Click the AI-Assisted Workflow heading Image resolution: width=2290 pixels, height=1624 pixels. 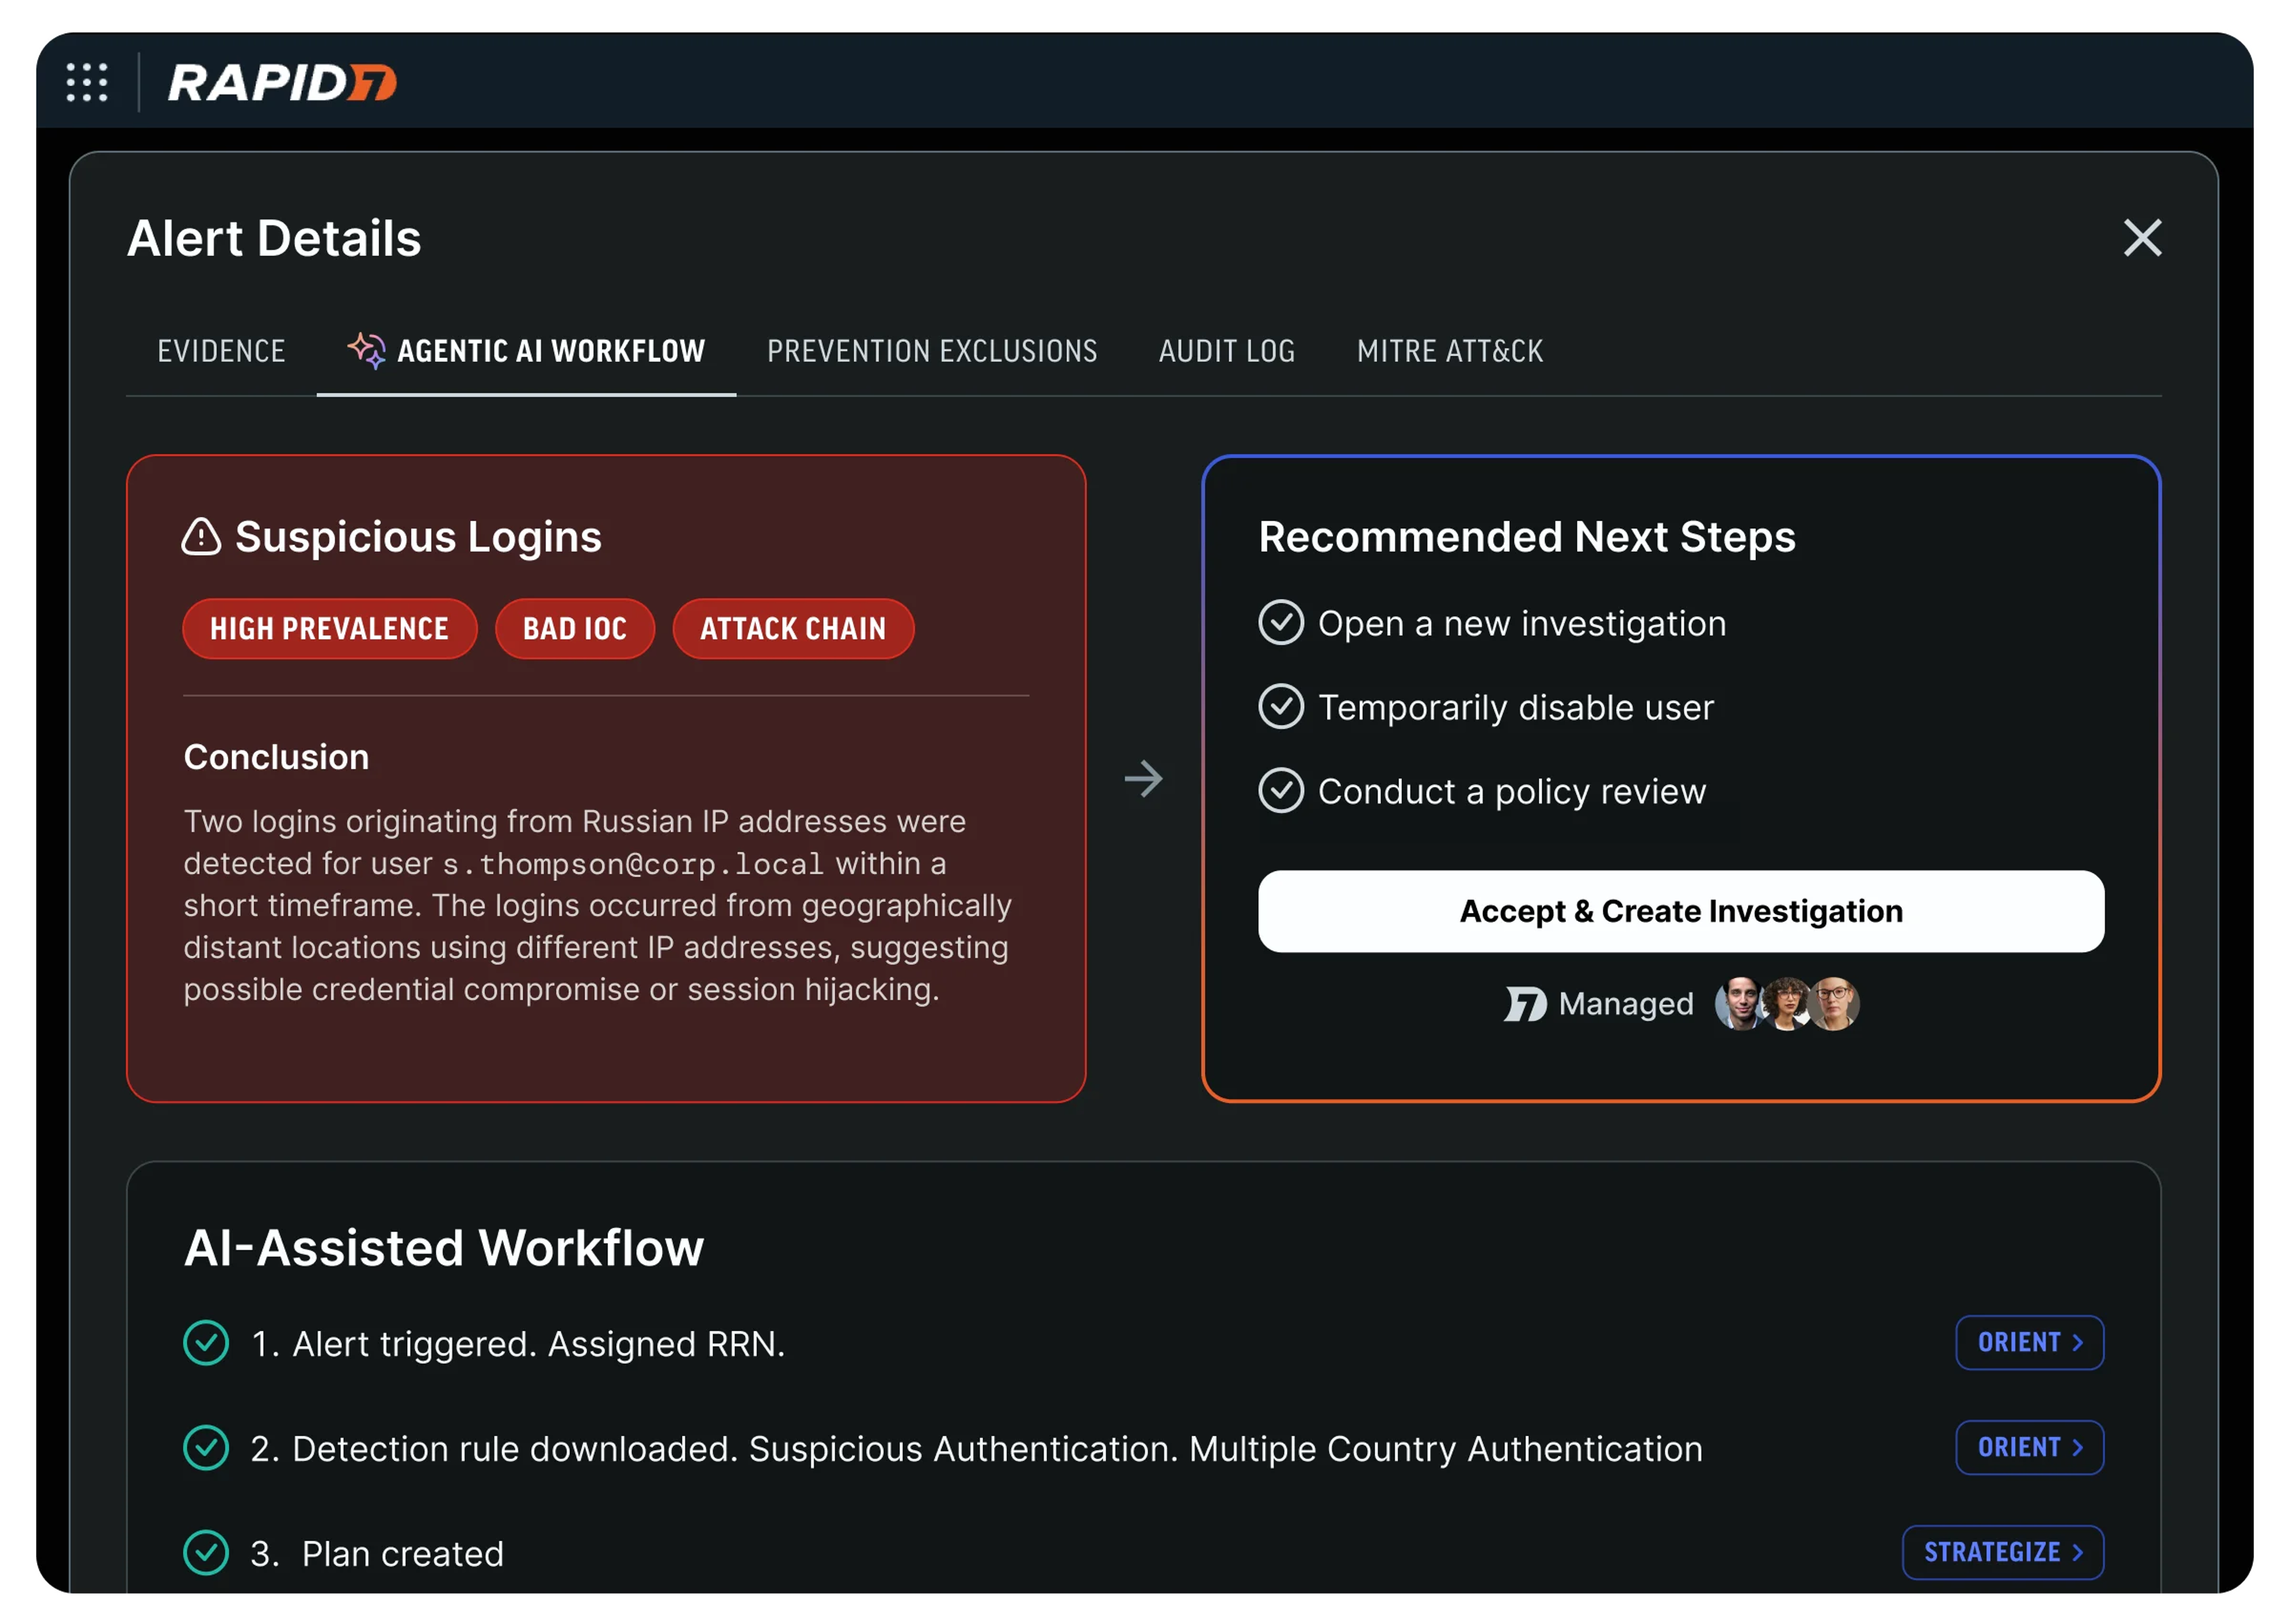click(444, 1248)
